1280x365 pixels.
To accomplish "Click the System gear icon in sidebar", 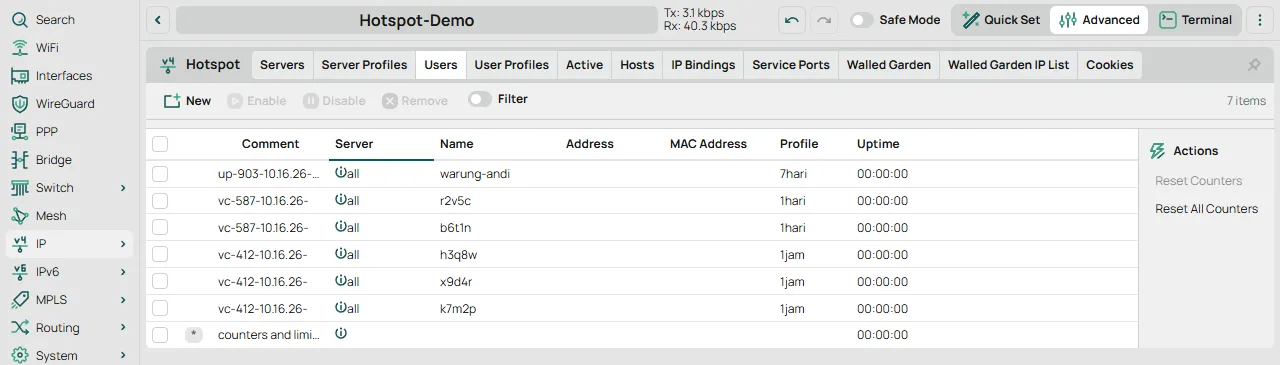I will click(20, 355).
